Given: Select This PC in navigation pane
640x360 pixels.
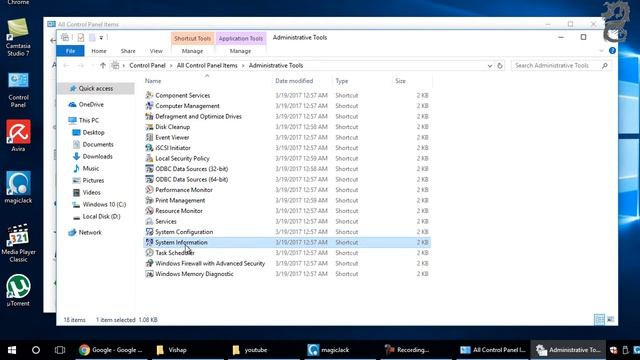Looking at the screenshot, I should pyautogui.click(x=89, y=120).
